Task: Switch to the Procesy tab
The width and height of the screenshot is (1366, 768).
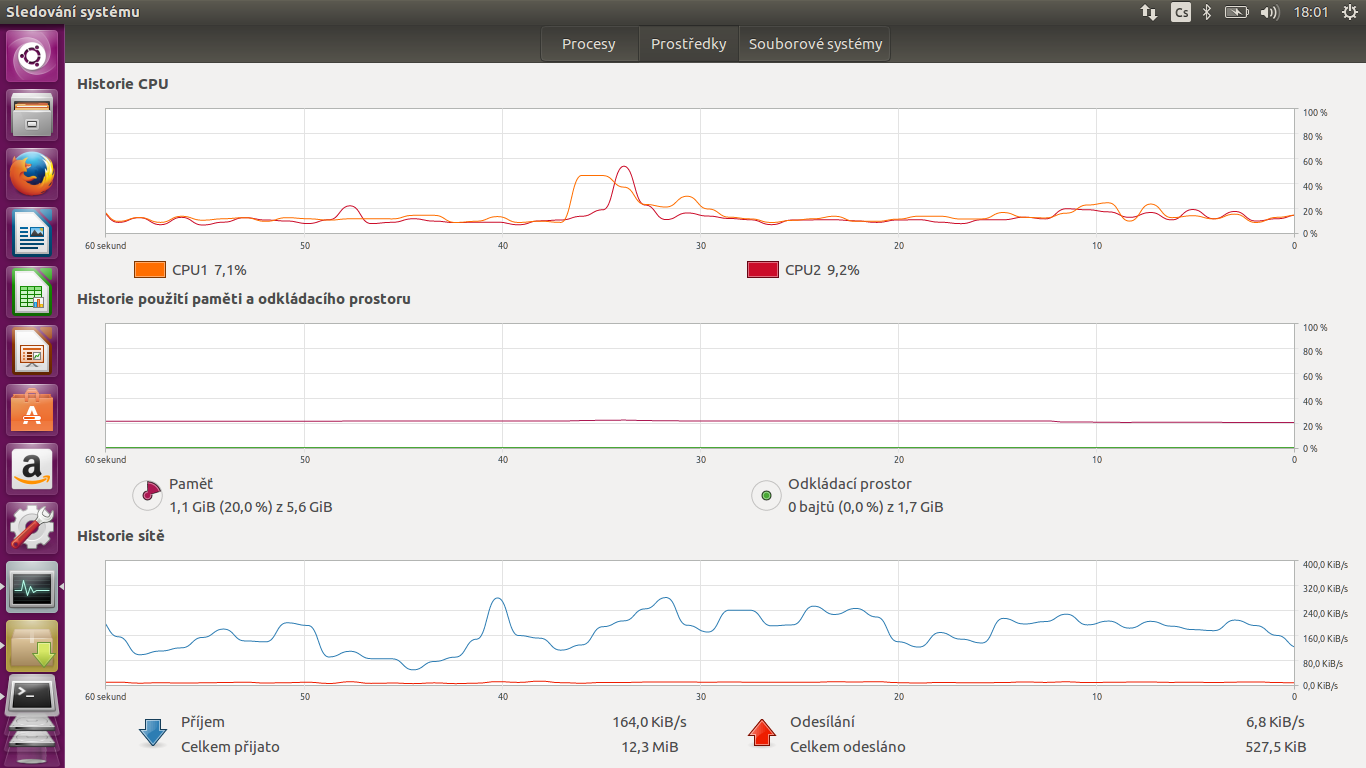Action: coord(589,44)
